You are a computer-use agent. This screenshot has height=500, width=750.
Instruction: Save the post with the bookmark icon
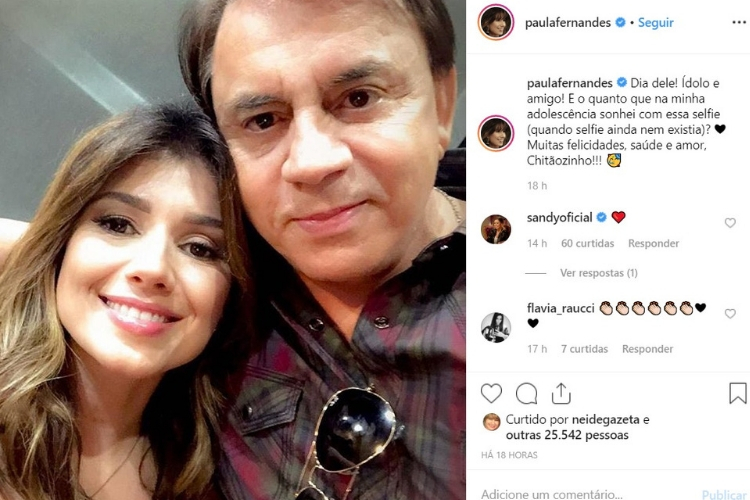pyautogui.click(x=737, y=393)
